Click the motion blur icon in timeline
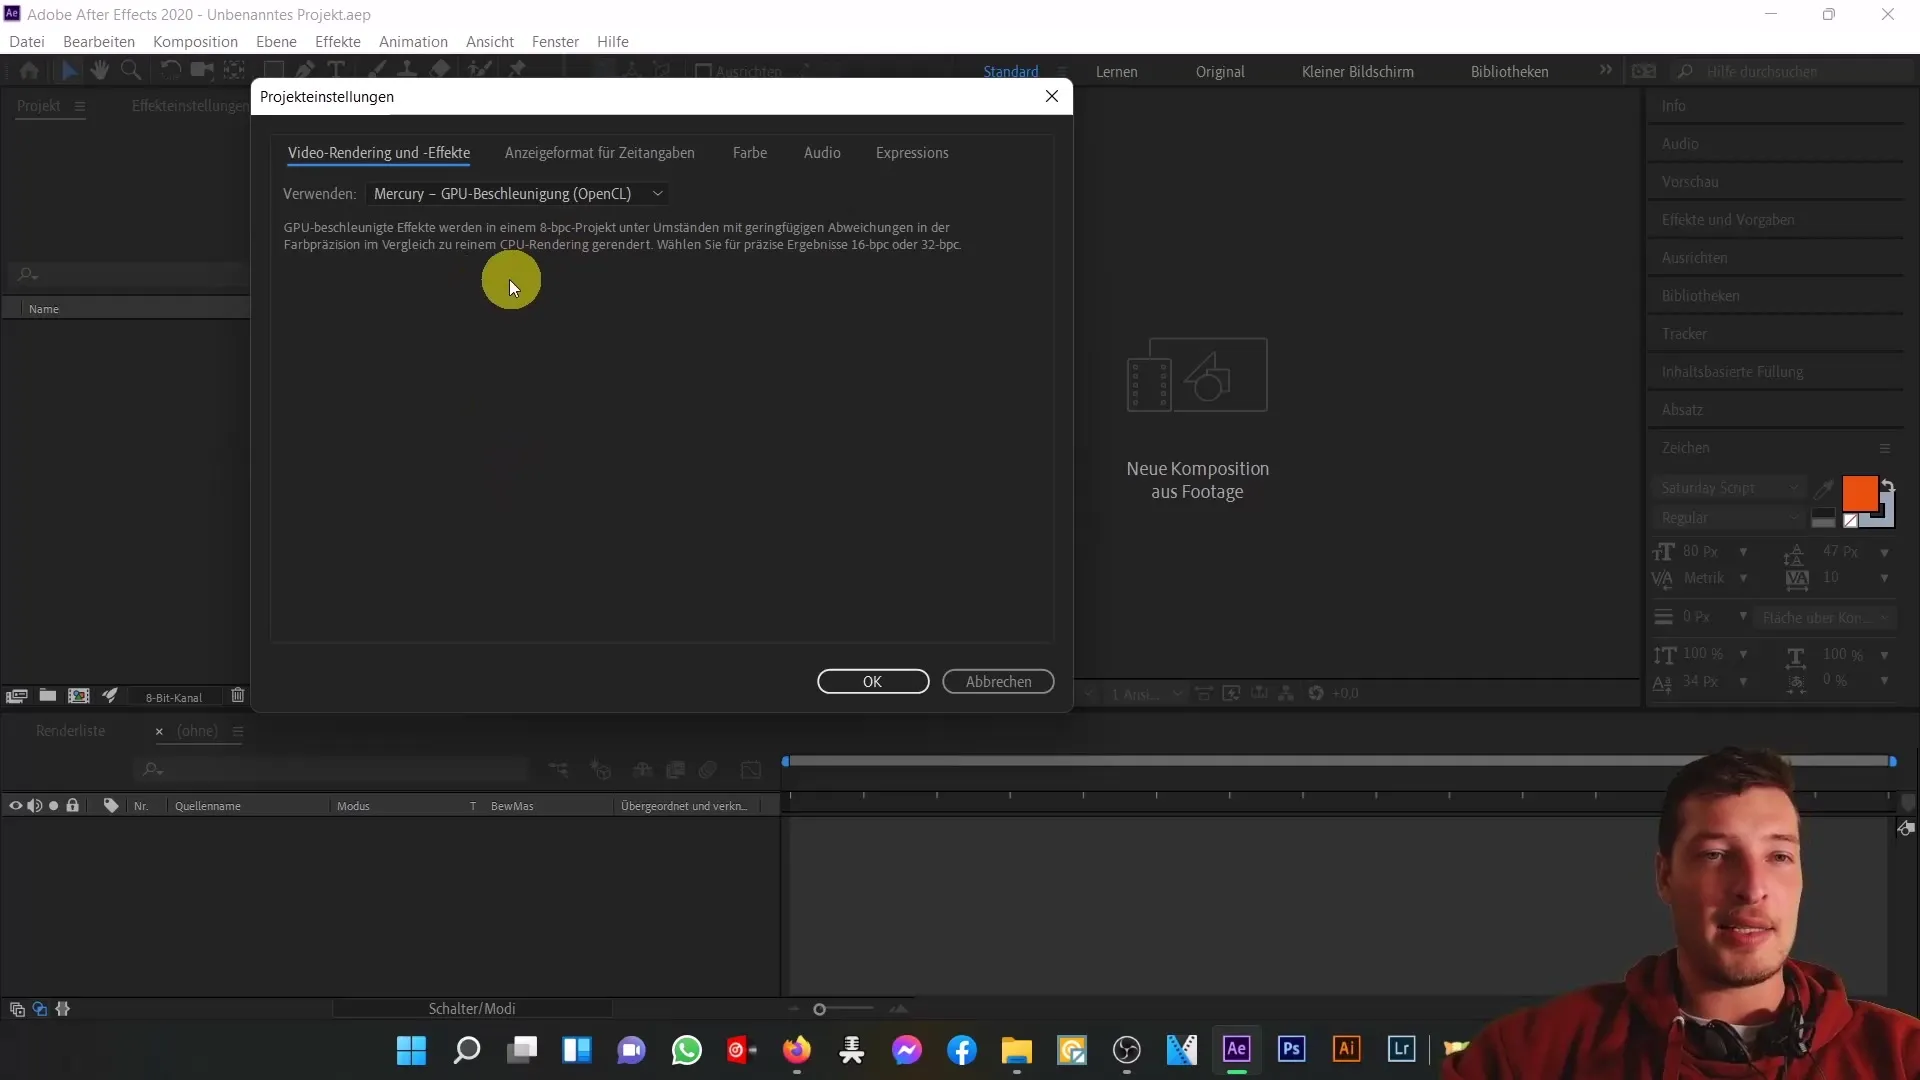This screenshot has width=1920, height=1080. [x=708, y=770]
